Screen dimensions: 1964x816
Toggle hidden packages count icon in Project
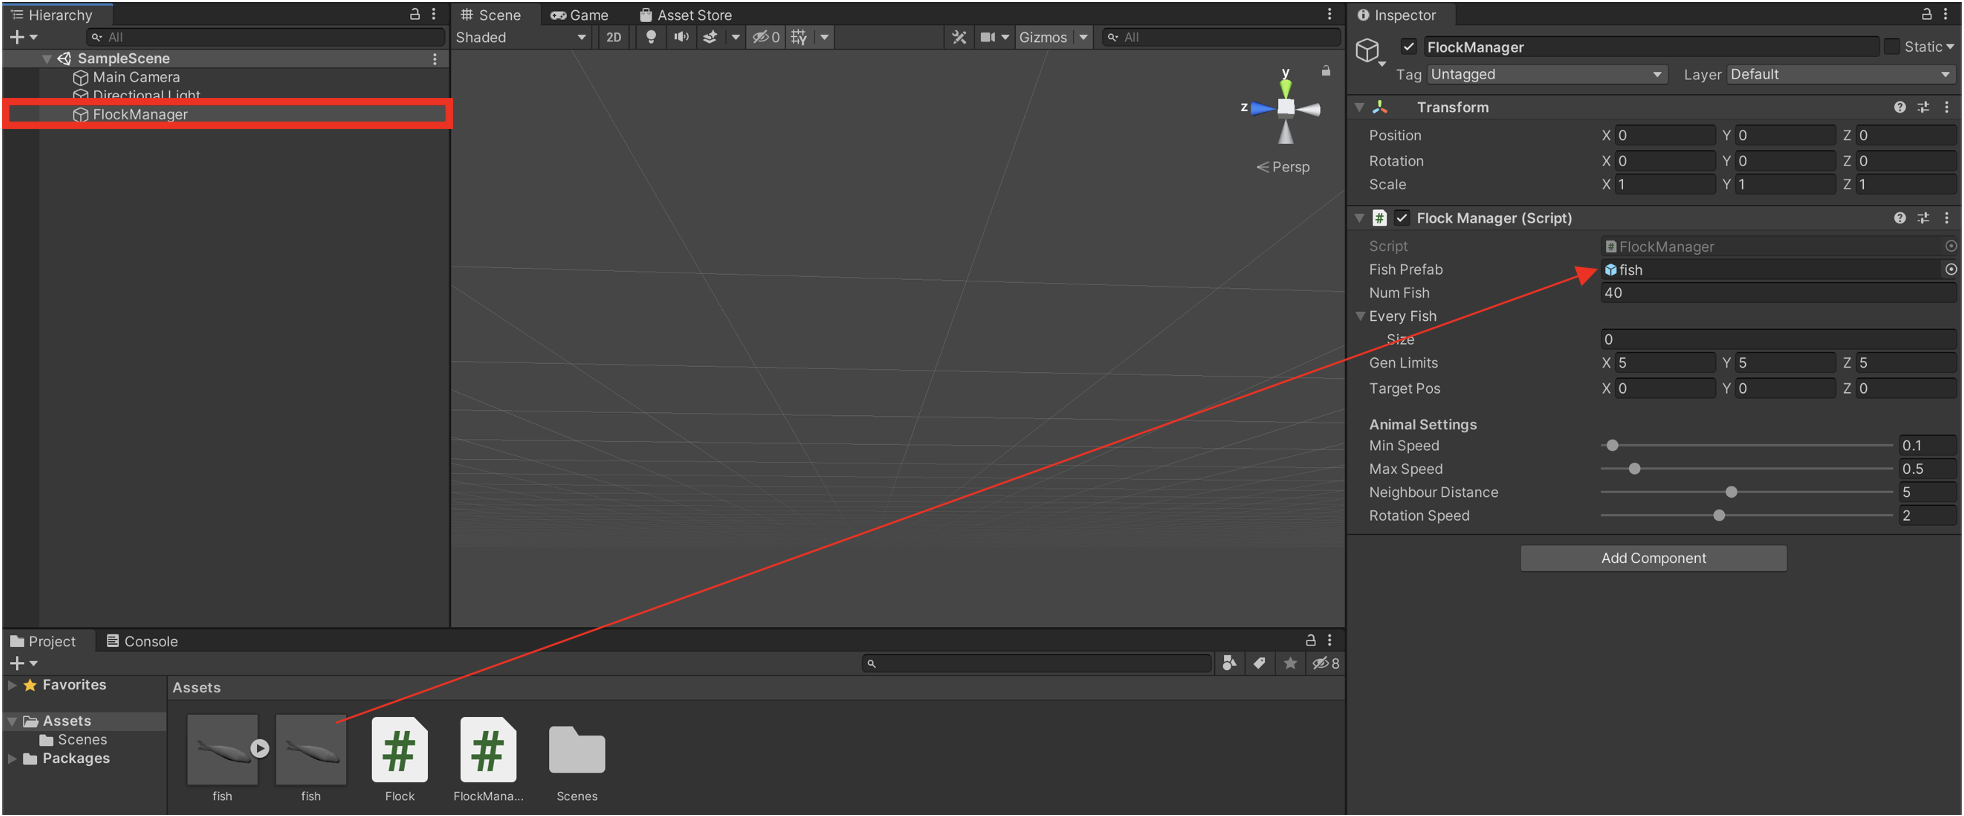[1326, 663]
